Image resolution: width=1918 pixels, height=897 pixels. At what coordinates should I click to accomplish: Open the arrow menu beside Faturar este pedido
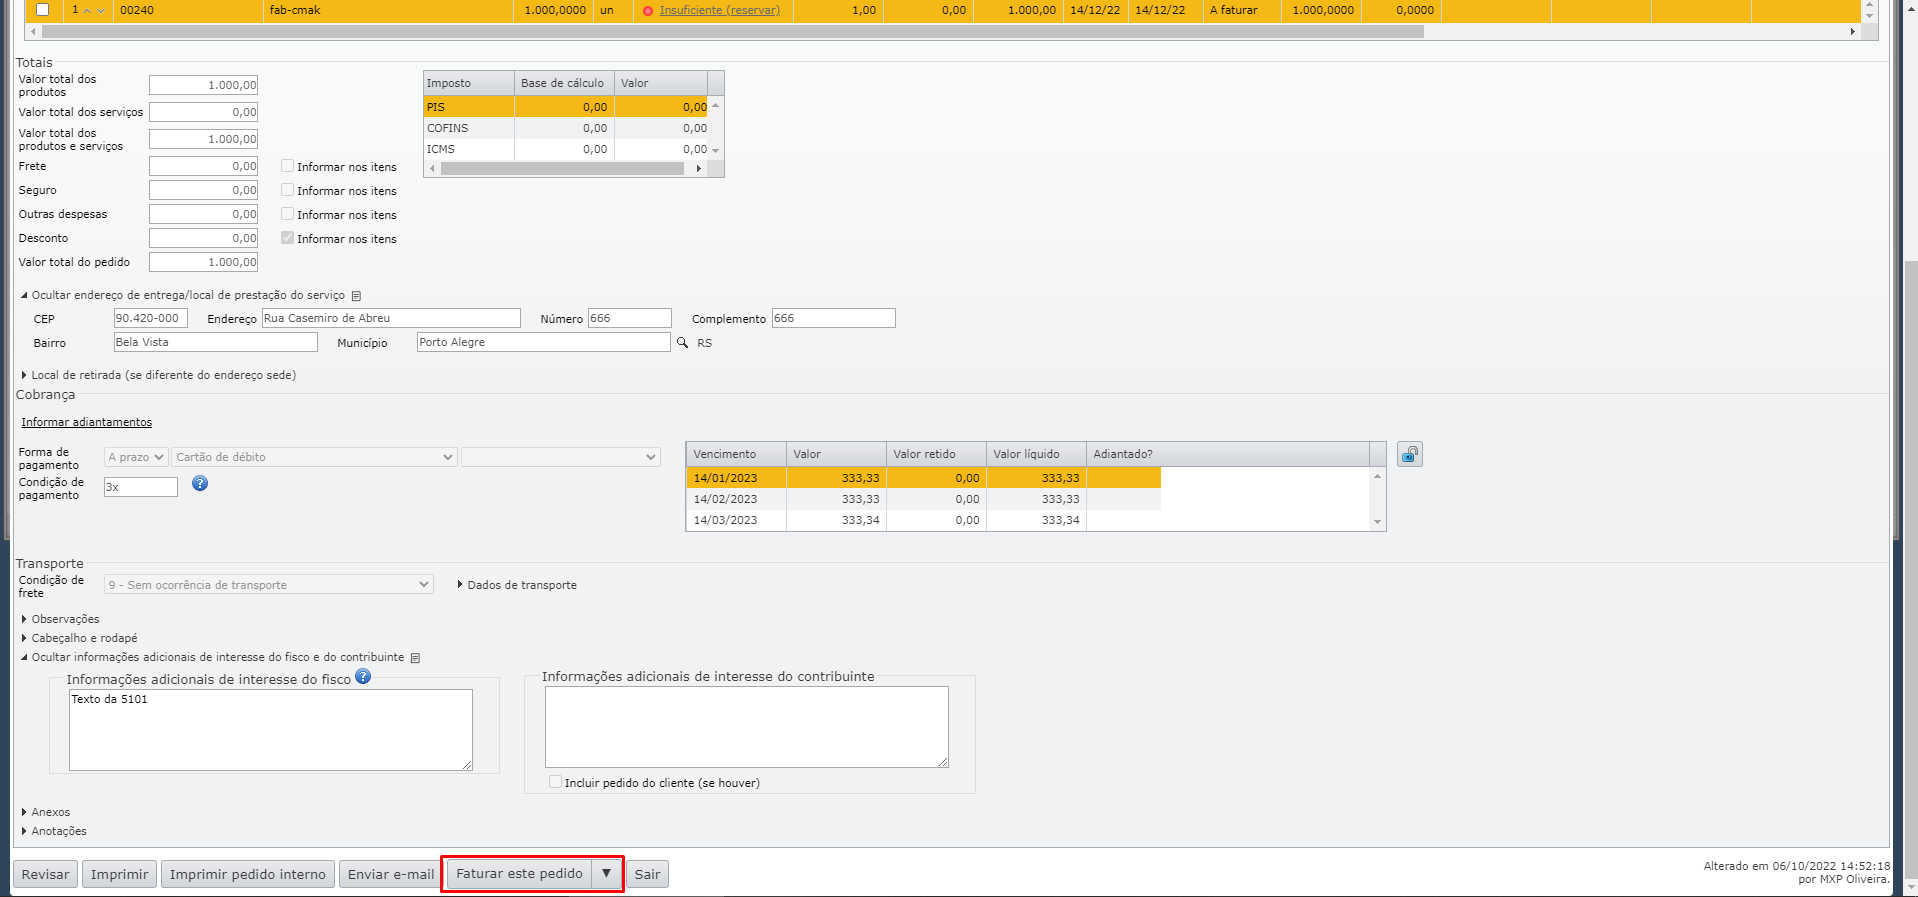606,874
